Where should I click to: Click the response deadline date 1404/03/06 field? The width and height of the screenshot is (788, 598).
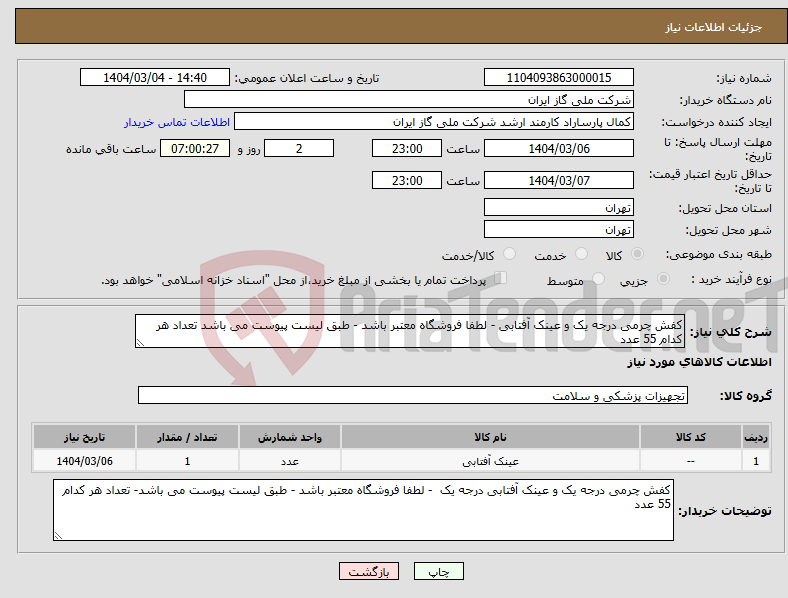click(558, 148)
